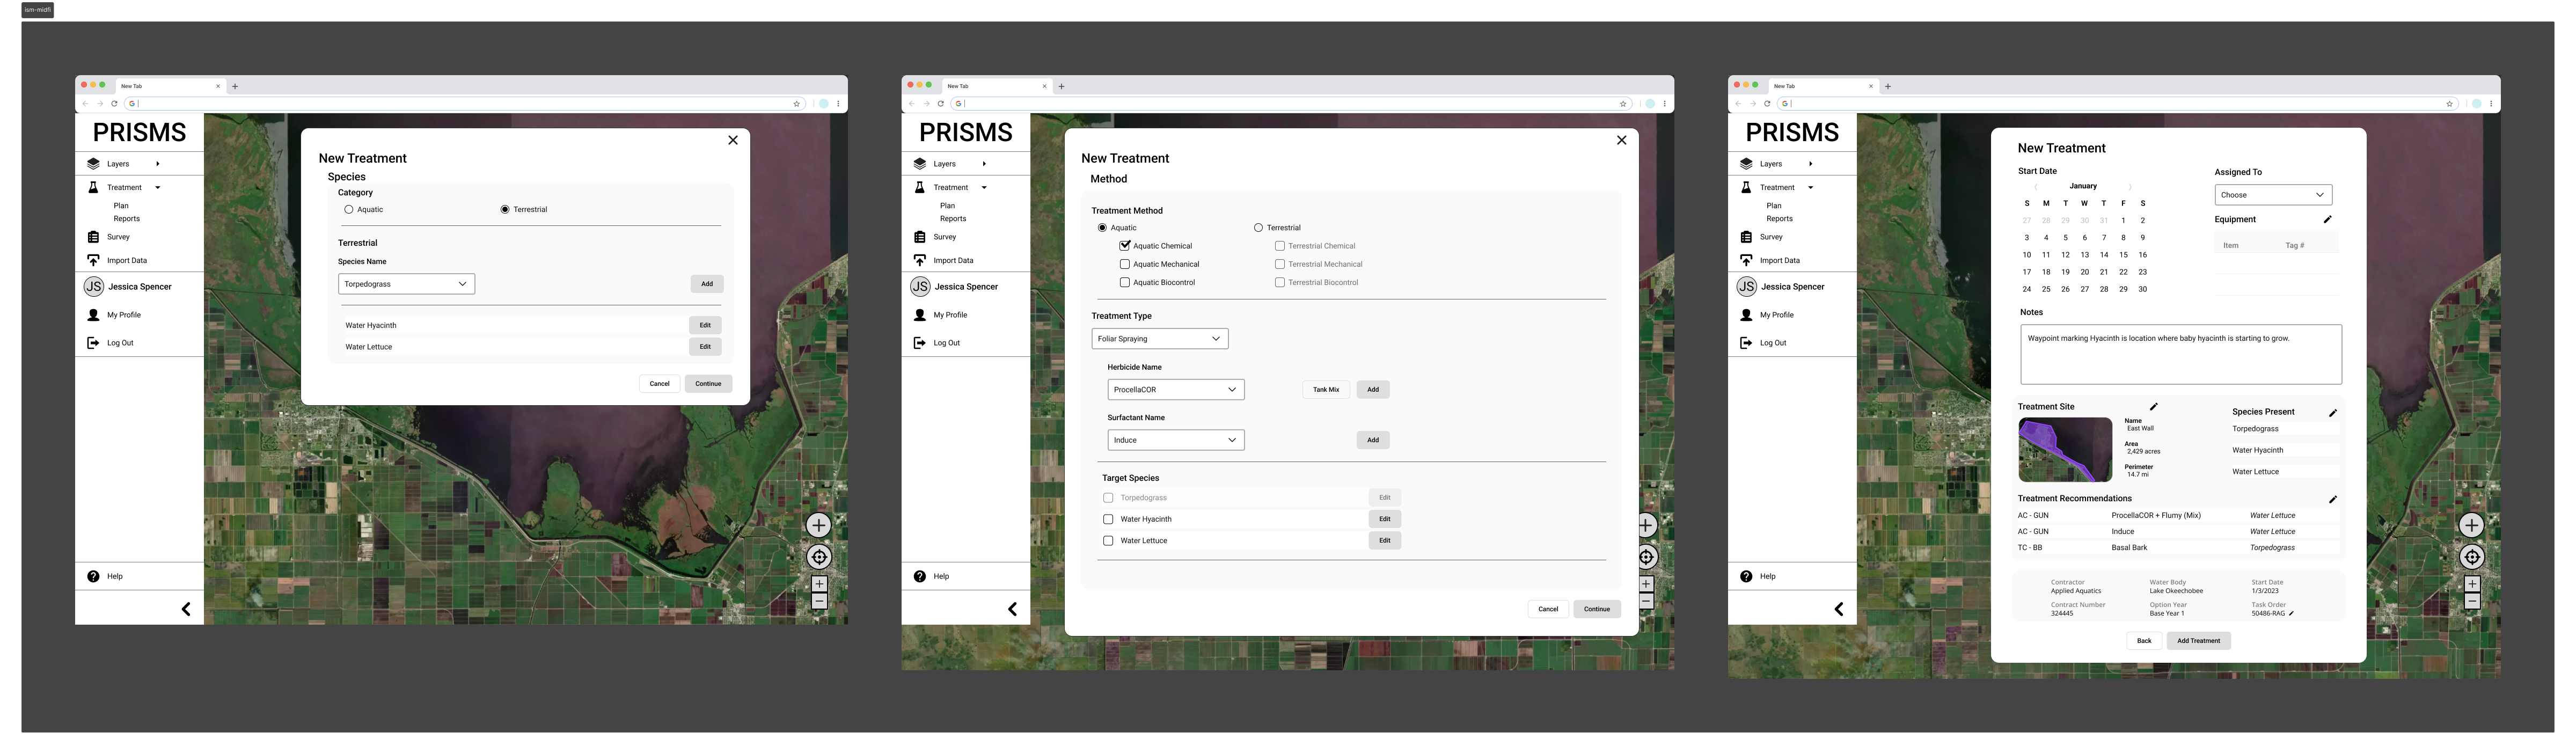Collapse sidebar with chevron in summary window
2576x754 pixels.
pyautogui.click(x=1839, y=609)
